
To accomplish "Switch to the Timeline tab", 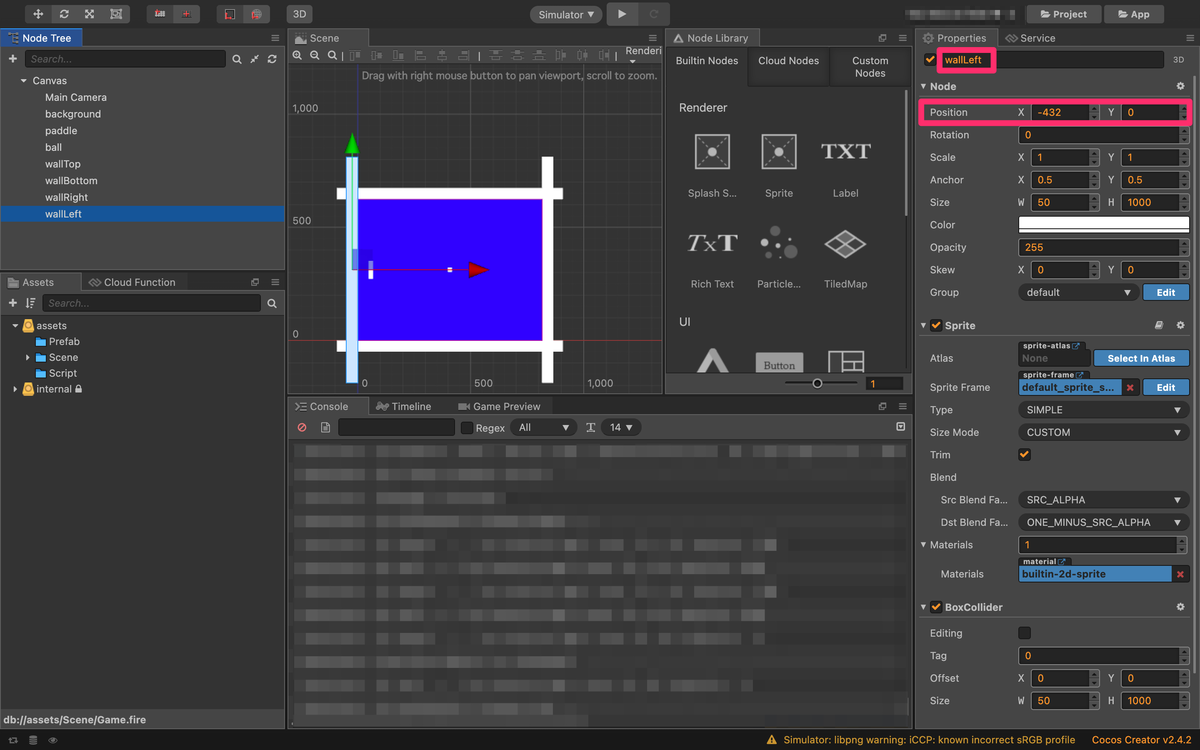I will [404, 406].
